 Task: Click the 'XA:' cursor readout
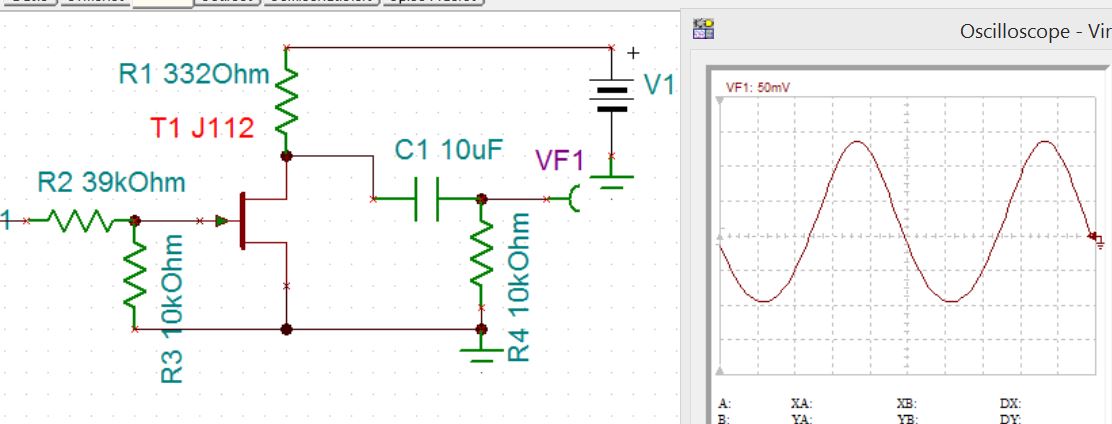click(x=801, y=403)
